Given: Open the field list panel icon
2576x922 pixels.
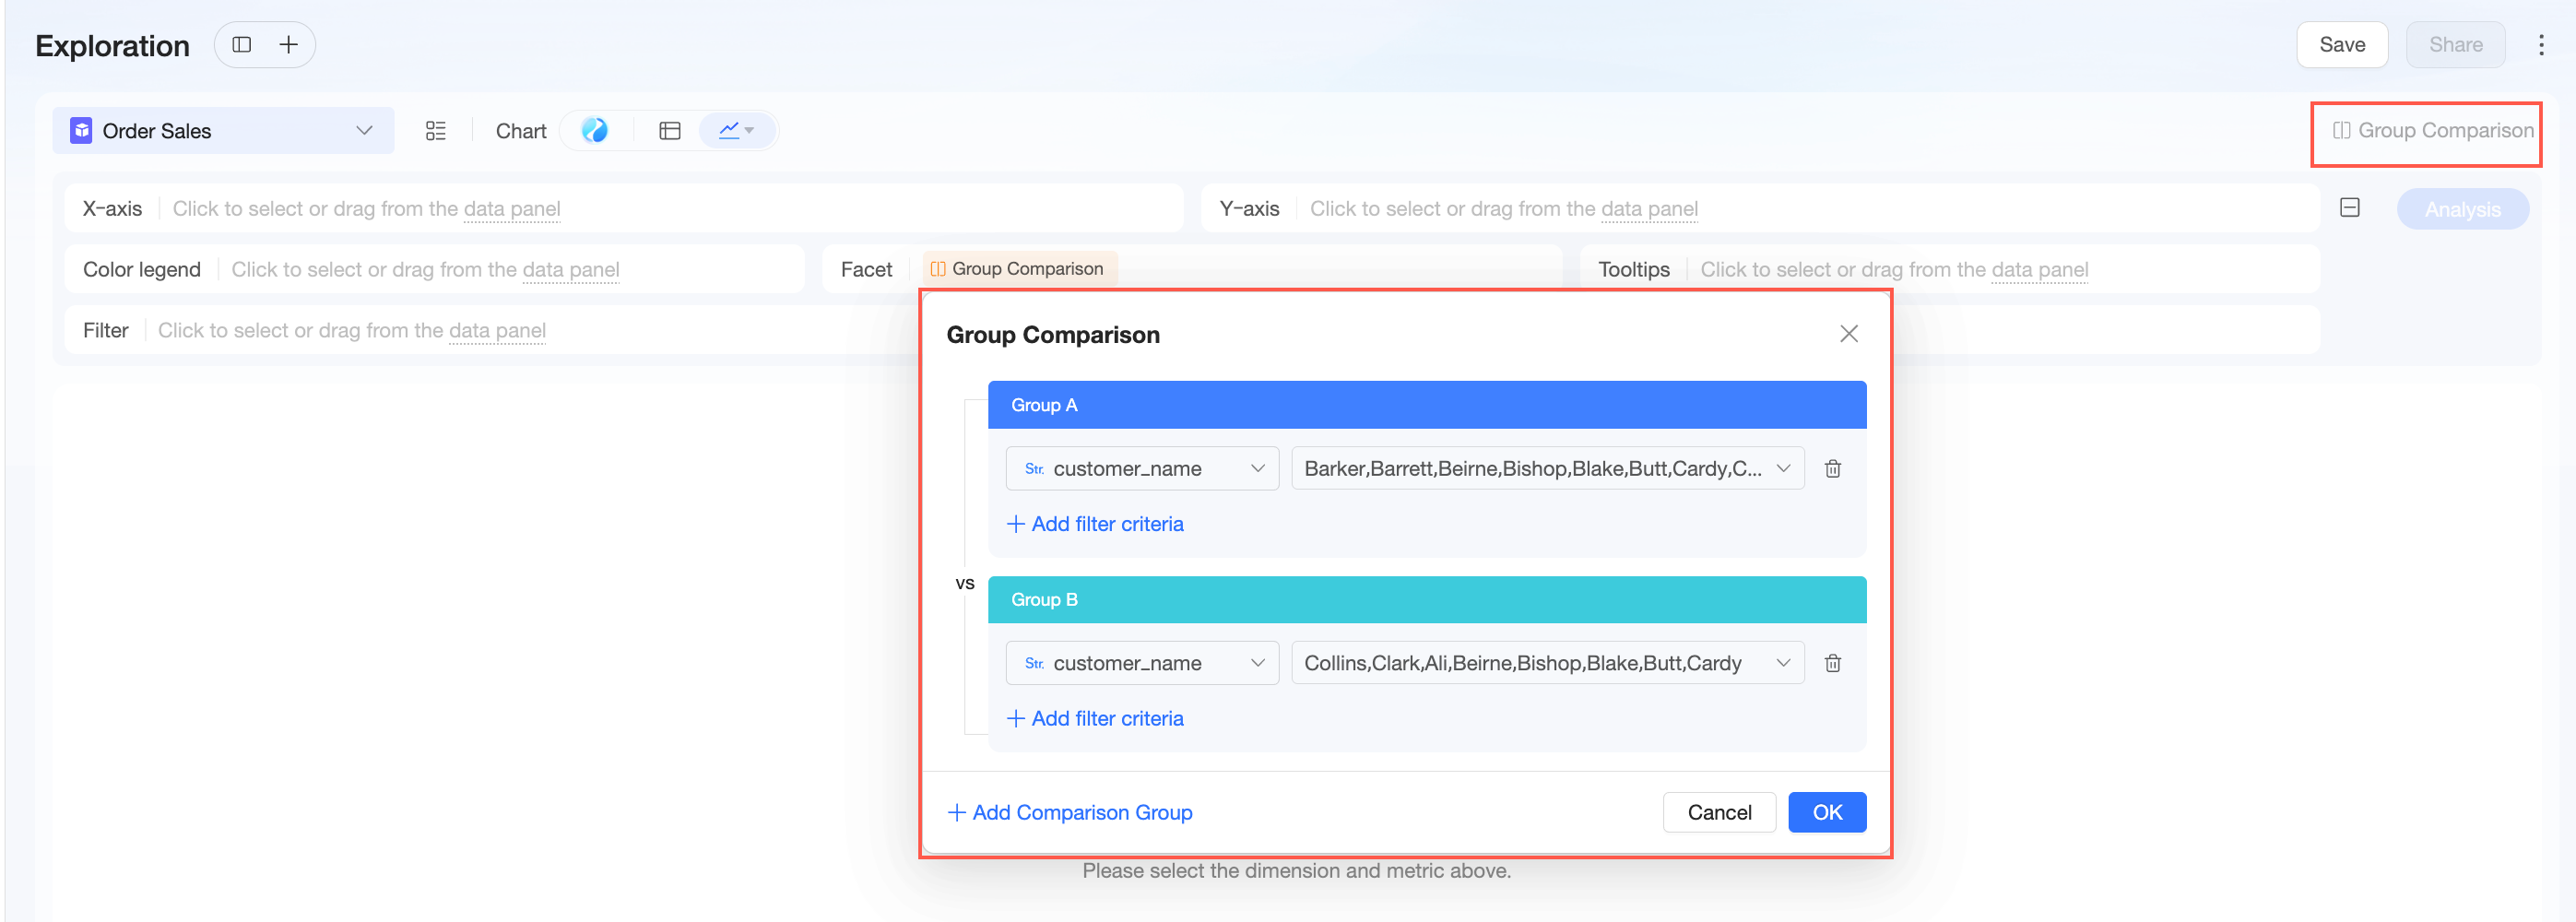Looking at the screenshot, I should tap(436, 131).
